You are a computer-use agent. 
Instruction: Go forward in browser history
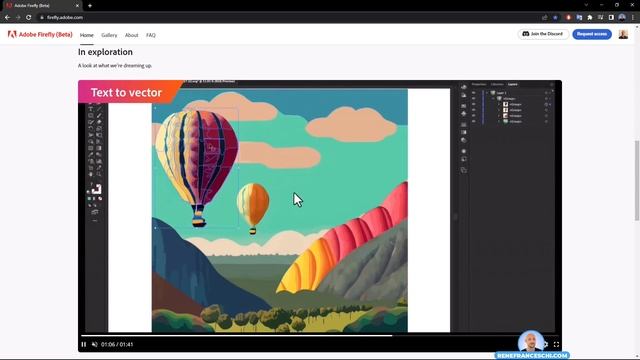click(18, 18)
